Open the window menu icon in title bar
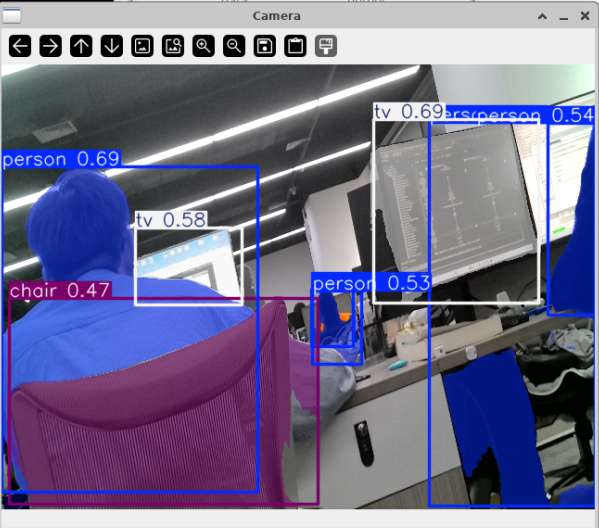The image size is (599, 528). 11,16
